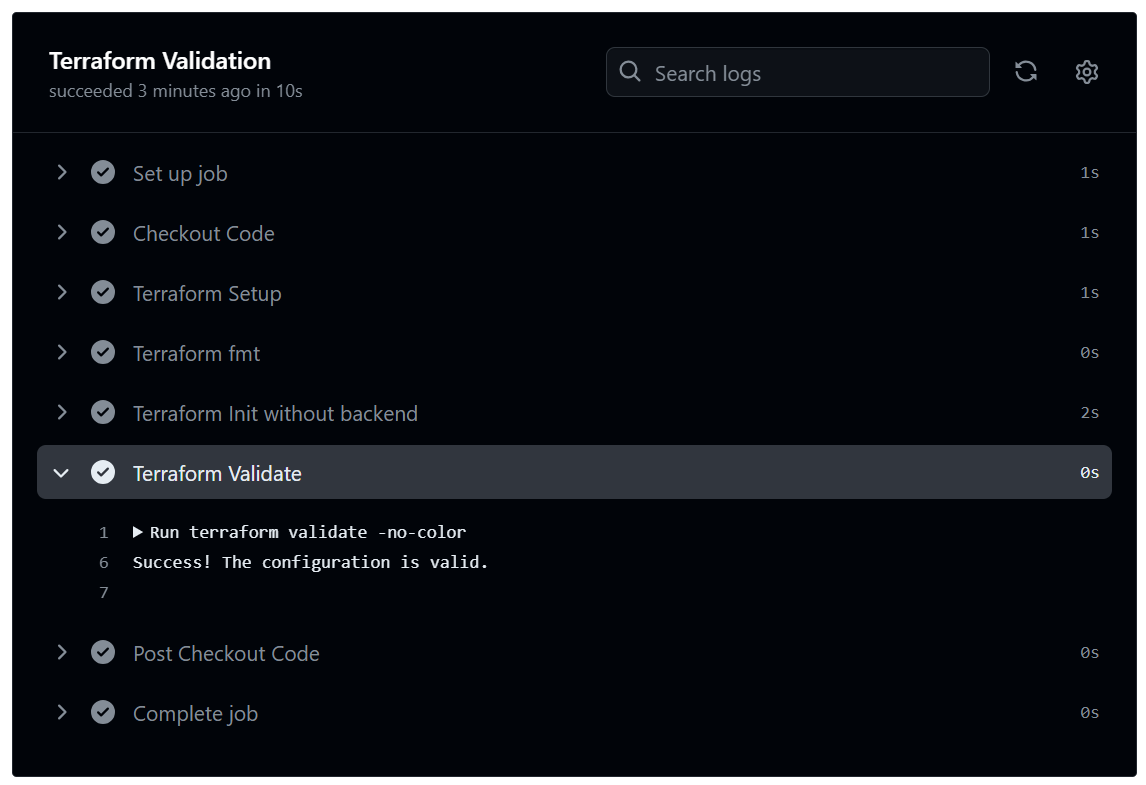Viewport: 1146px width, 785px height.
Task: Click log line number 6
Action: click(x=104, y=562)
